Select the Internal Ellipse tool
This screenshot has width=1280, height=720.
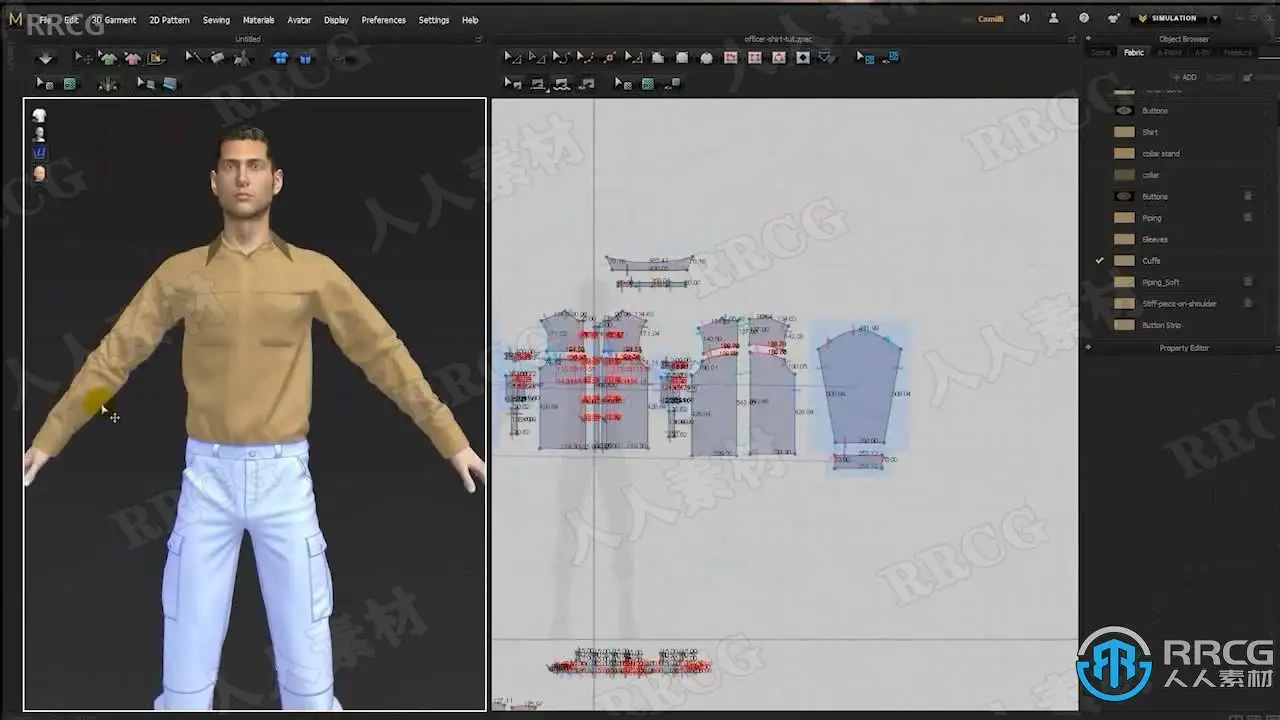778,58
